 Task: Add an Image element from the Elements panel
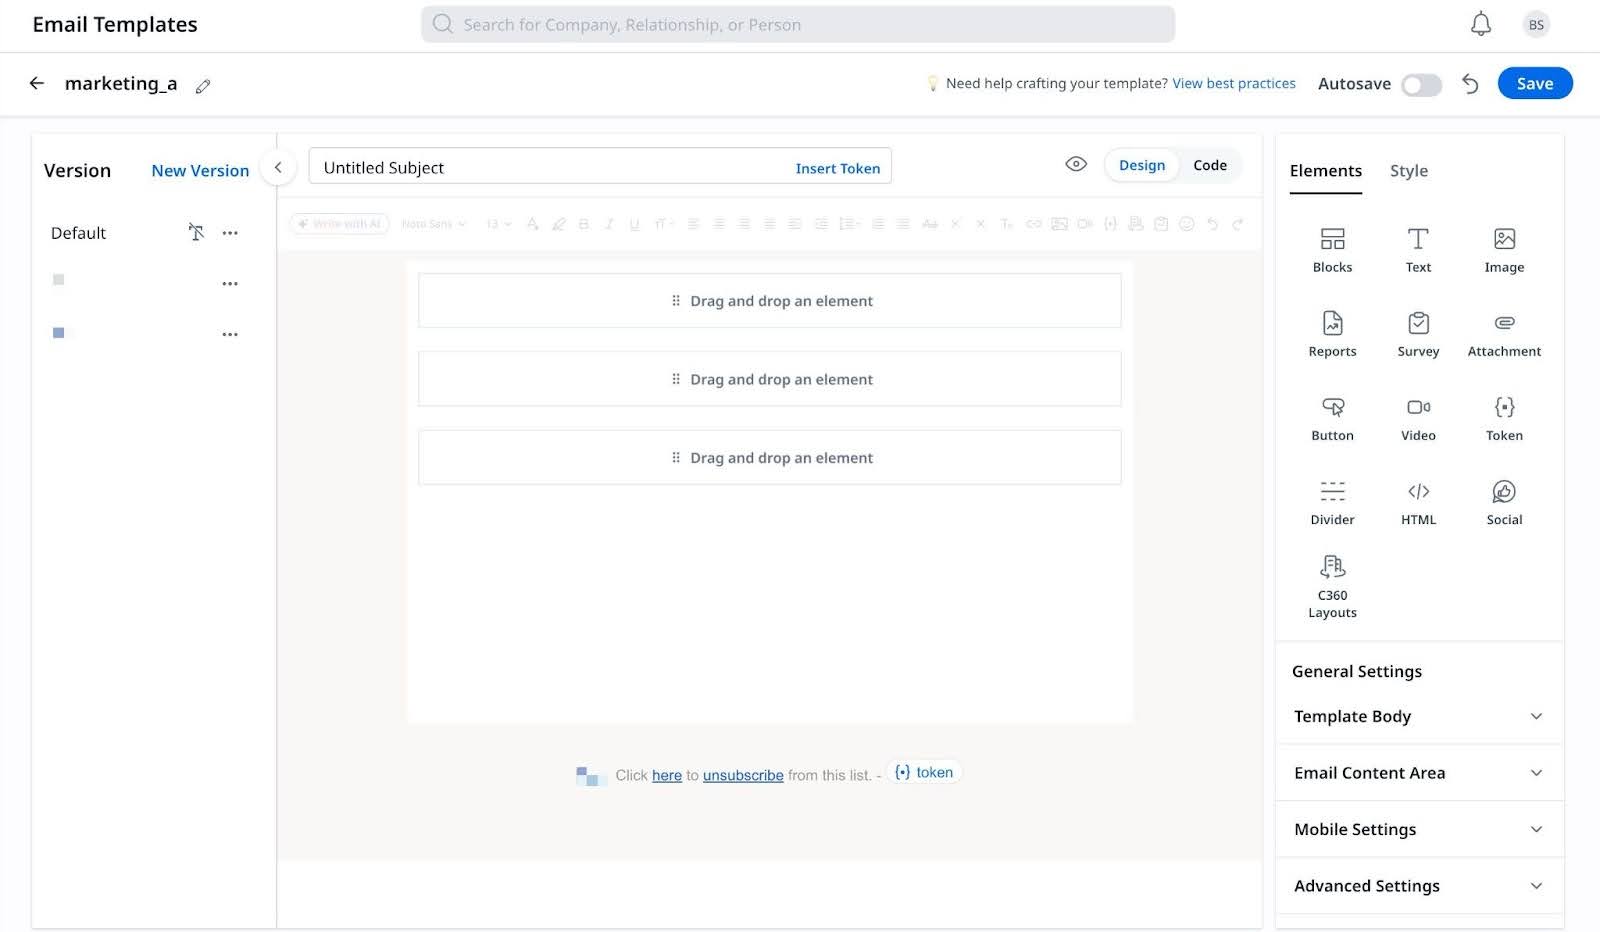(1504, 249)
